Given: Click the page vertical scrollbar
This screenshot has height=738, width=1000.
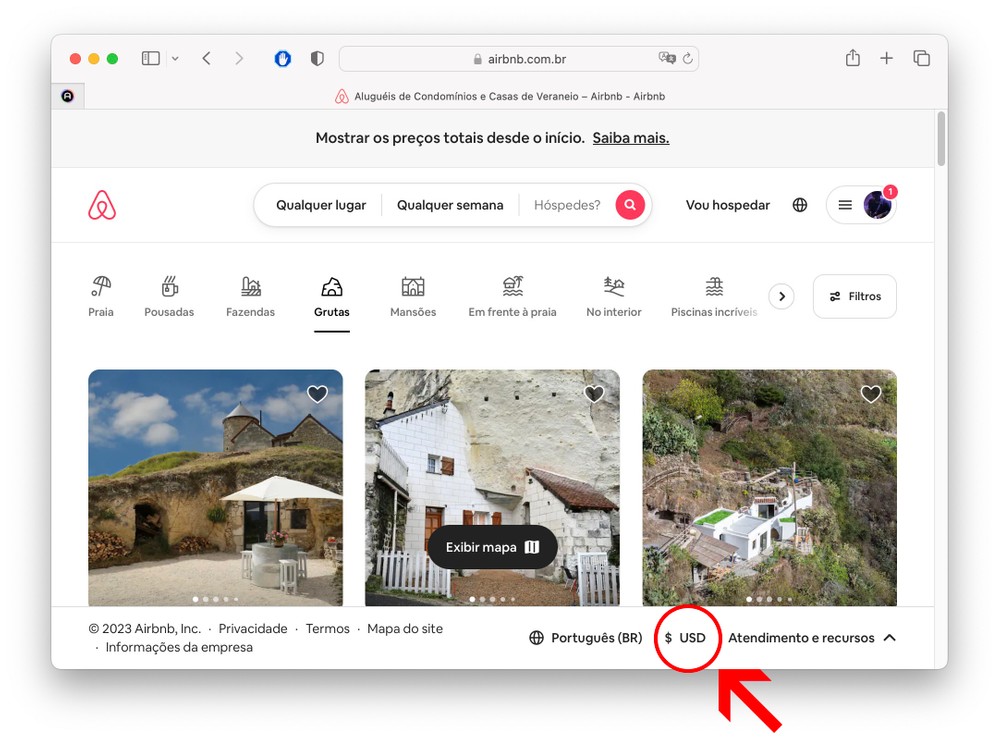Looking at the screenshot, I should (x=941, y=140).
